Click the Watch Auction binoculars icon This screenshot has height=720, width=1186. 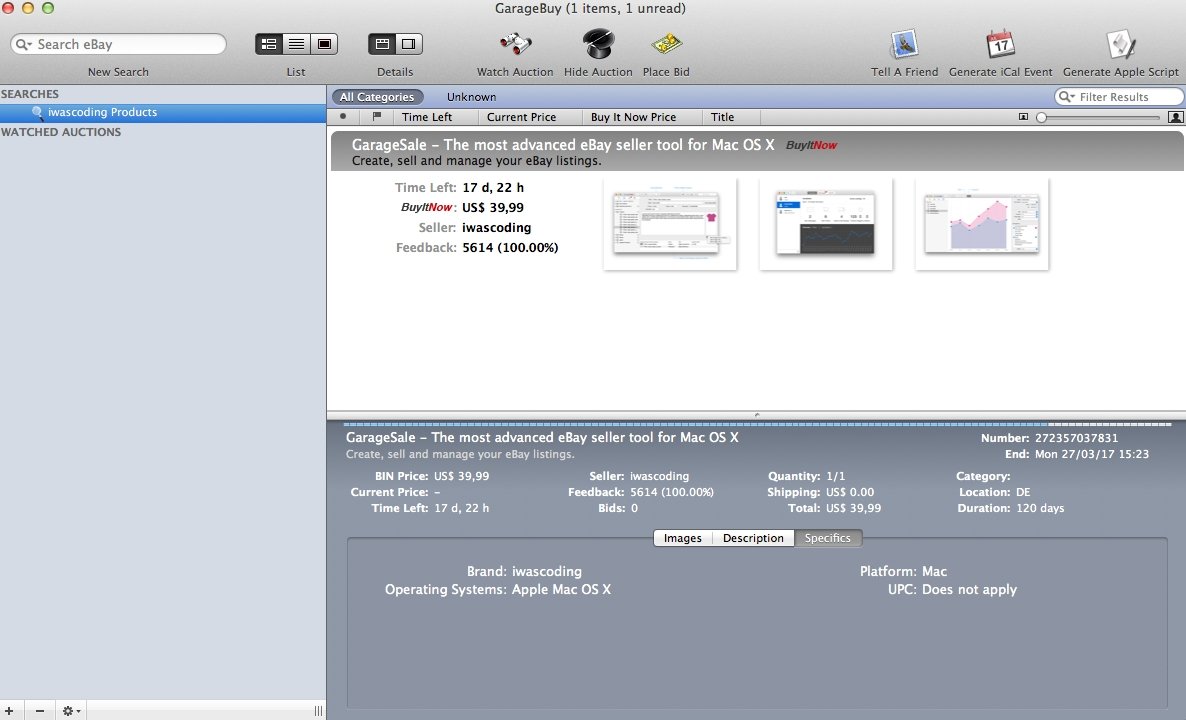pos(515,44)
